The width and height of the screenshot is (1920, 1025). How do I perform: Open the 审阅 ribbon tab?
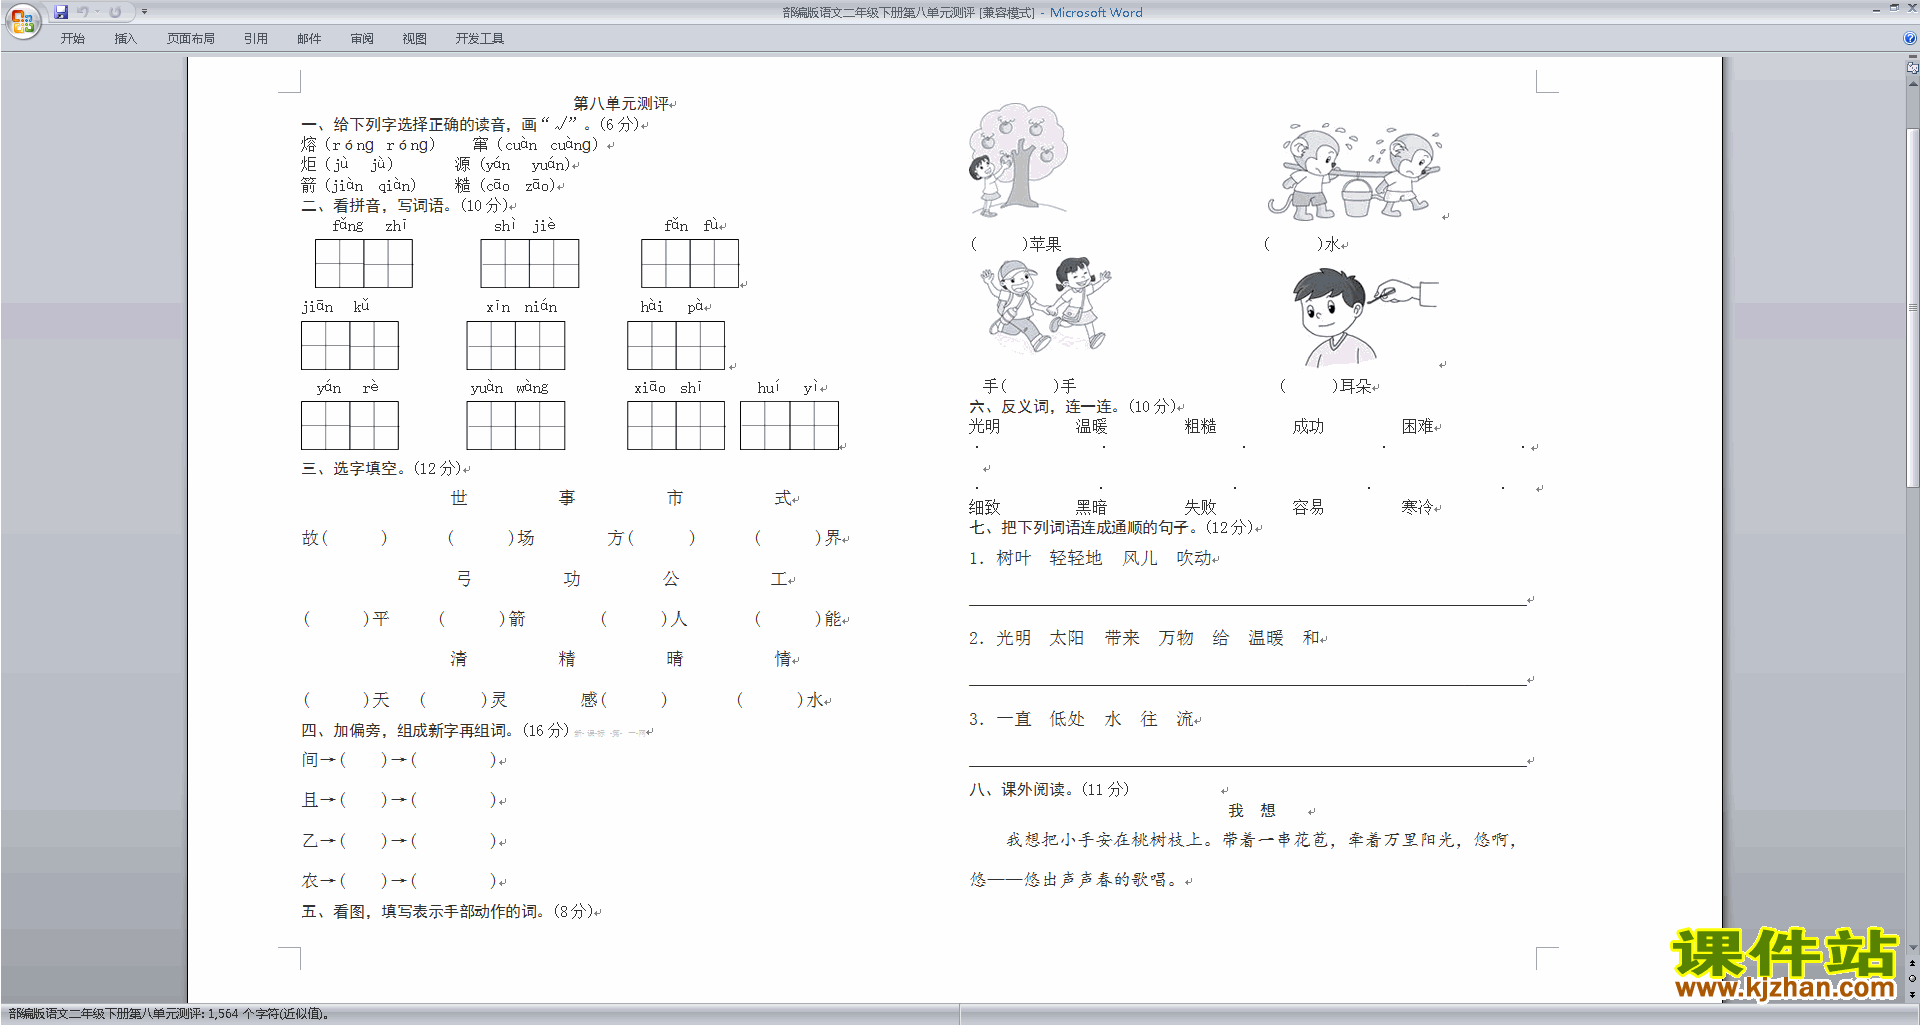362,39
